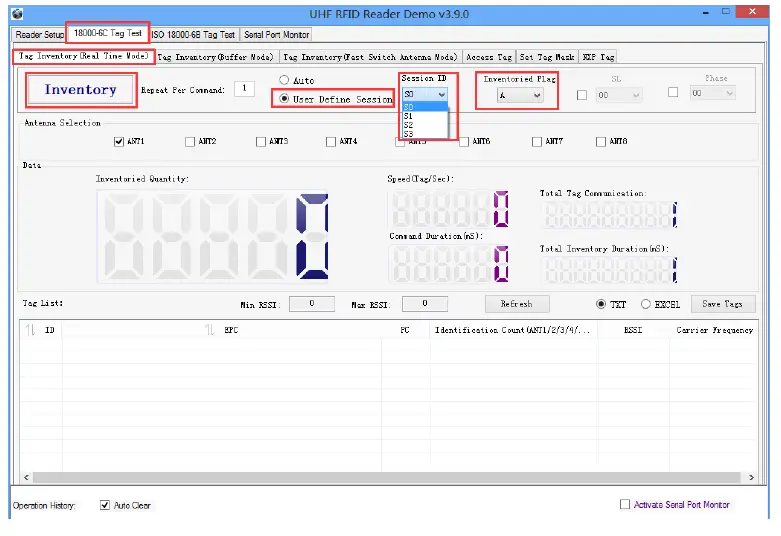Select the TXT export radio button

click(601, 304)
